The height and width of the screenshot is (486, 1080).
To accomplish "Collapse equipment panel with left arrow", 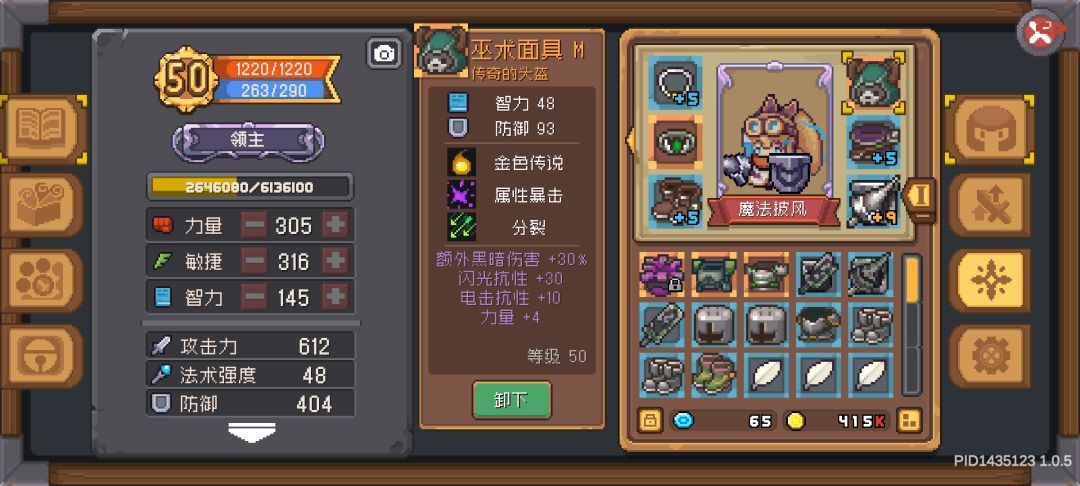I will (x=629, y=140).
